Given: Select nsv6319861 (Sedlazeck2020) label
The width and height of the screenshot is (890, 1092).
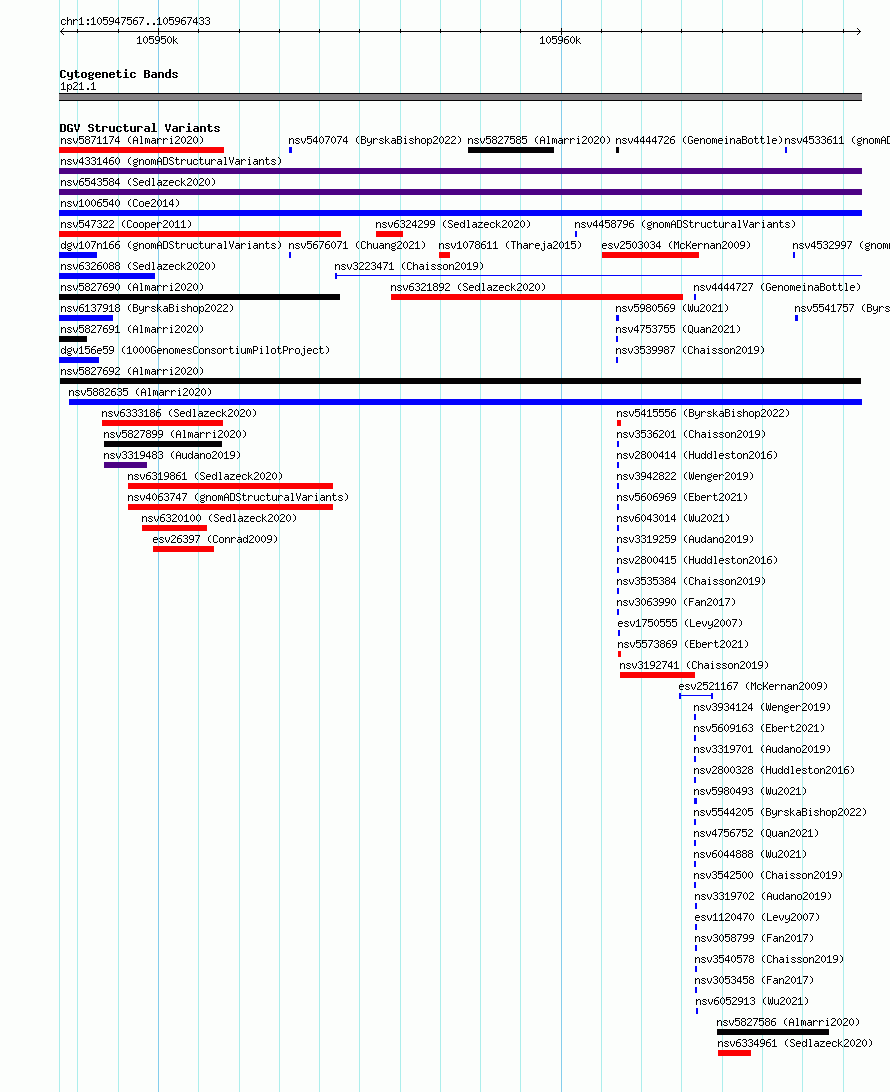Looking at the screenshot, I should tap(205, 476).
